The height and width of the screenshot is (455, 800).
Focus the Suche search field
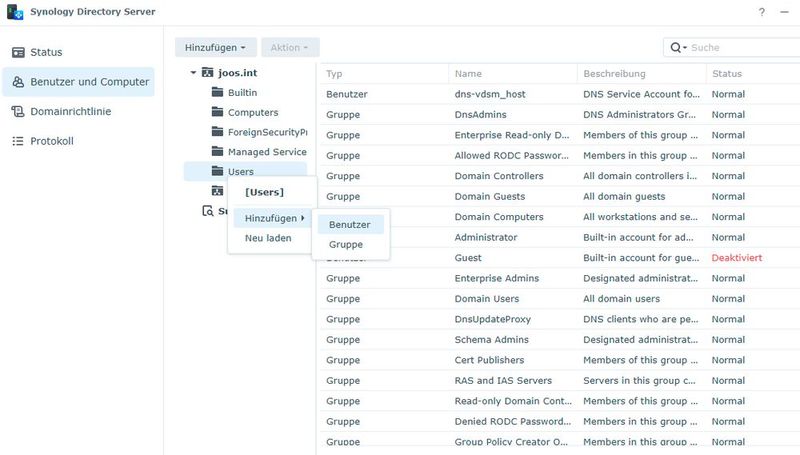click(x=745, y=47)
